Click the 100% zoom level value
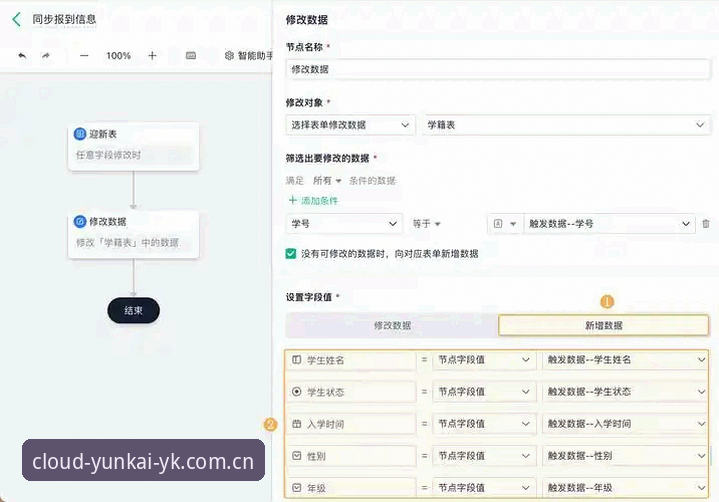 pyautogui.click(x=118, y=56)
